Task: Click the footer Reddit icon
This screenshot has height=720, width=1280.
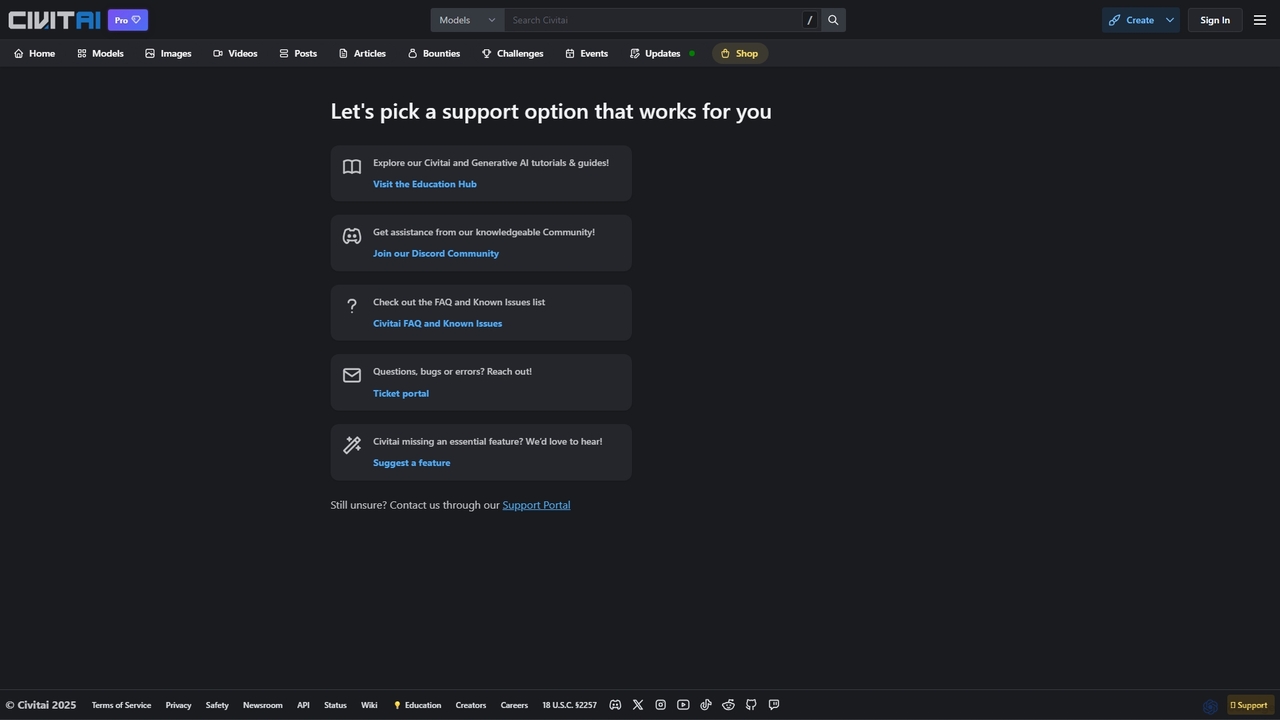Action: (x=728, y=705)
